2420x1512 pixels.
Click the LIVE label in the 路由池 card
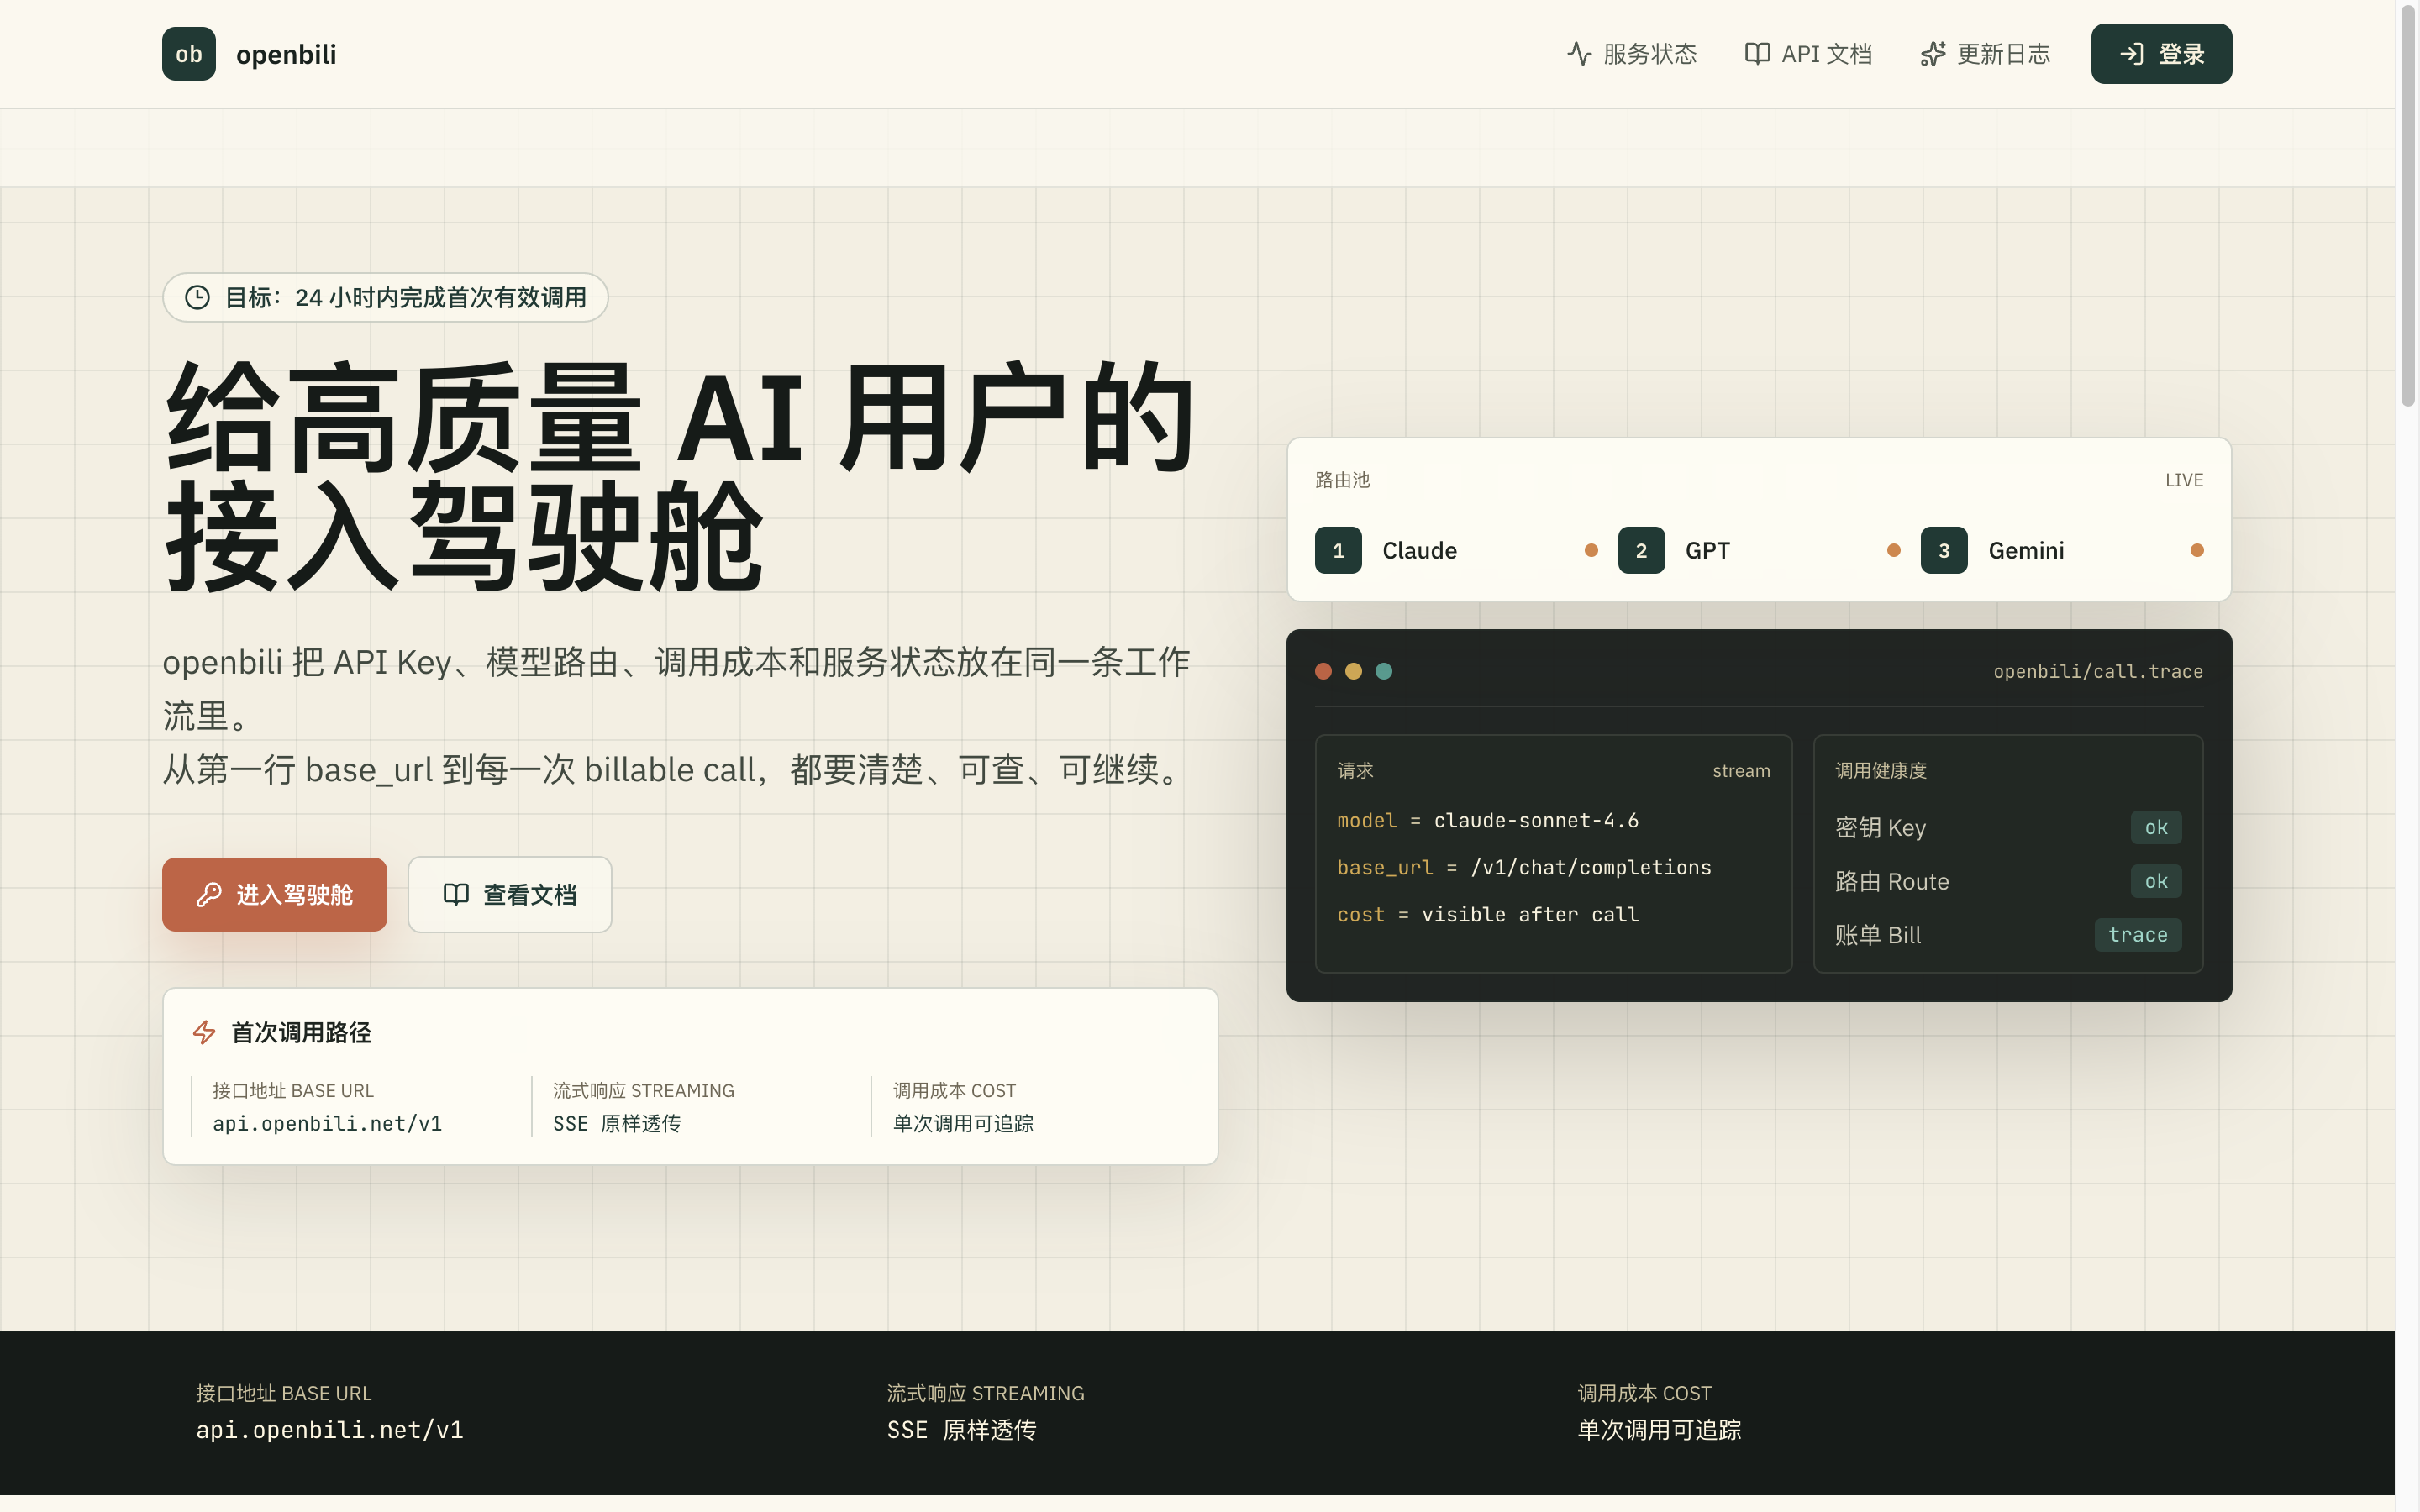pos(2184,480)
